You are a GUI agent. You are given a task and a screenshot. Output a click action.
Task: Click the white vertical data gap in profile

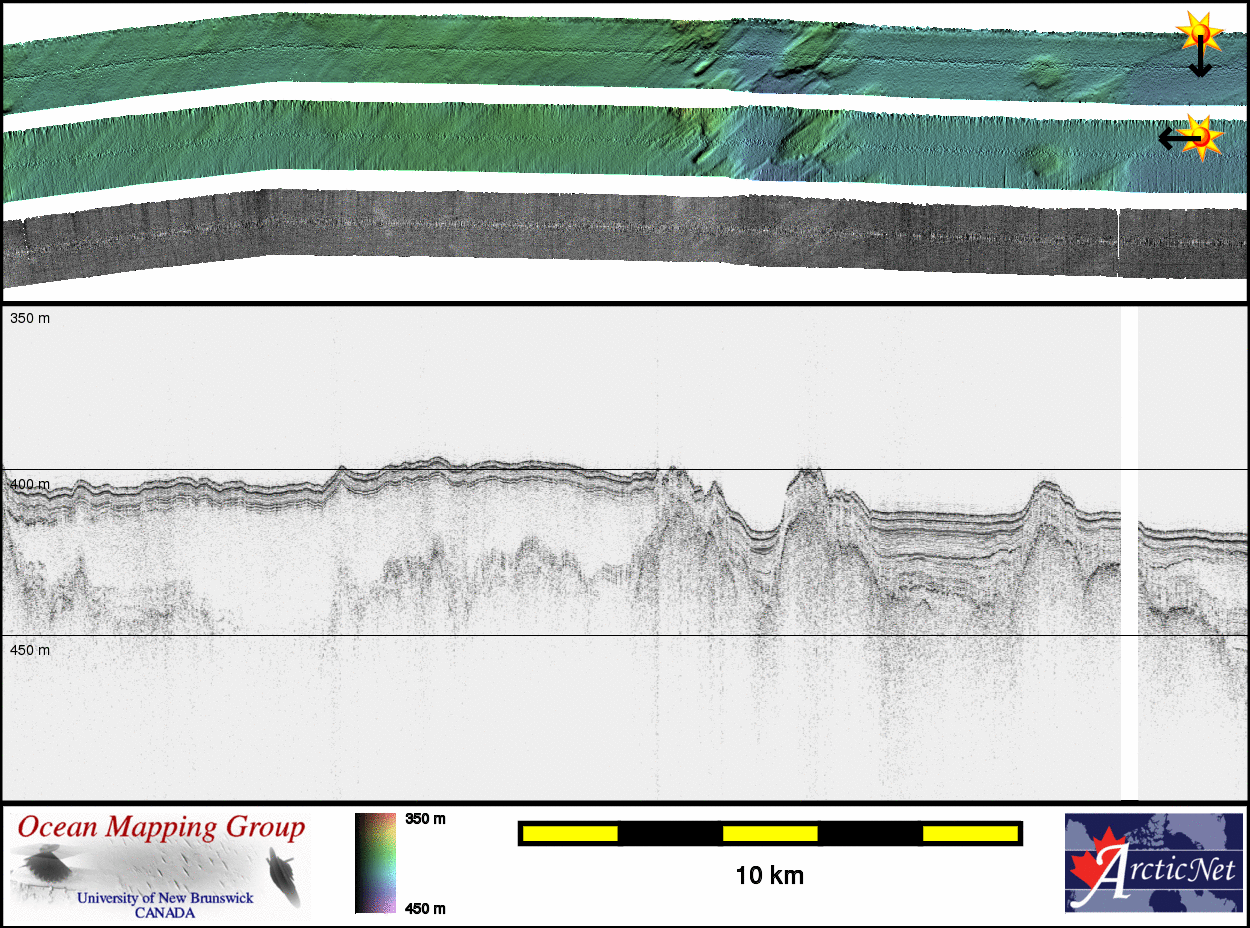(x=1129, y=550)
